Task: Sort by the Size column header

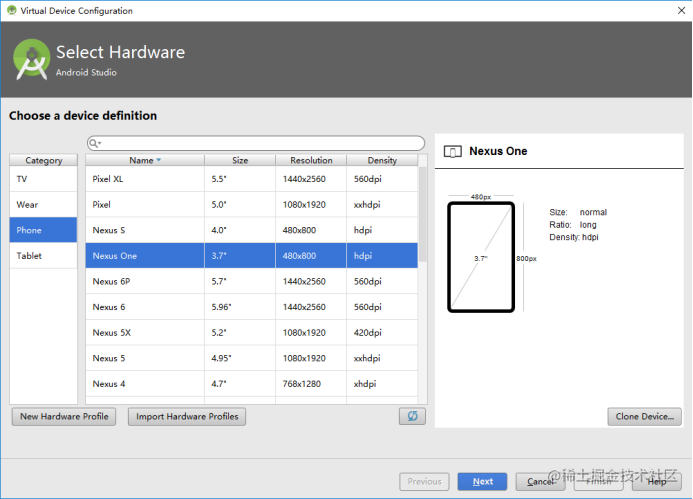Action: (x=240, y=160)
